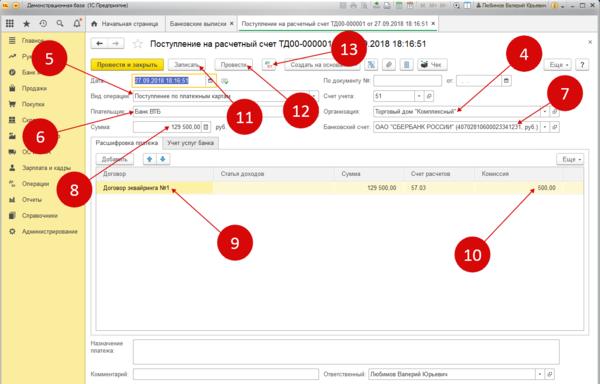Open Создать на основании dropdown

(x=322, y=65)
